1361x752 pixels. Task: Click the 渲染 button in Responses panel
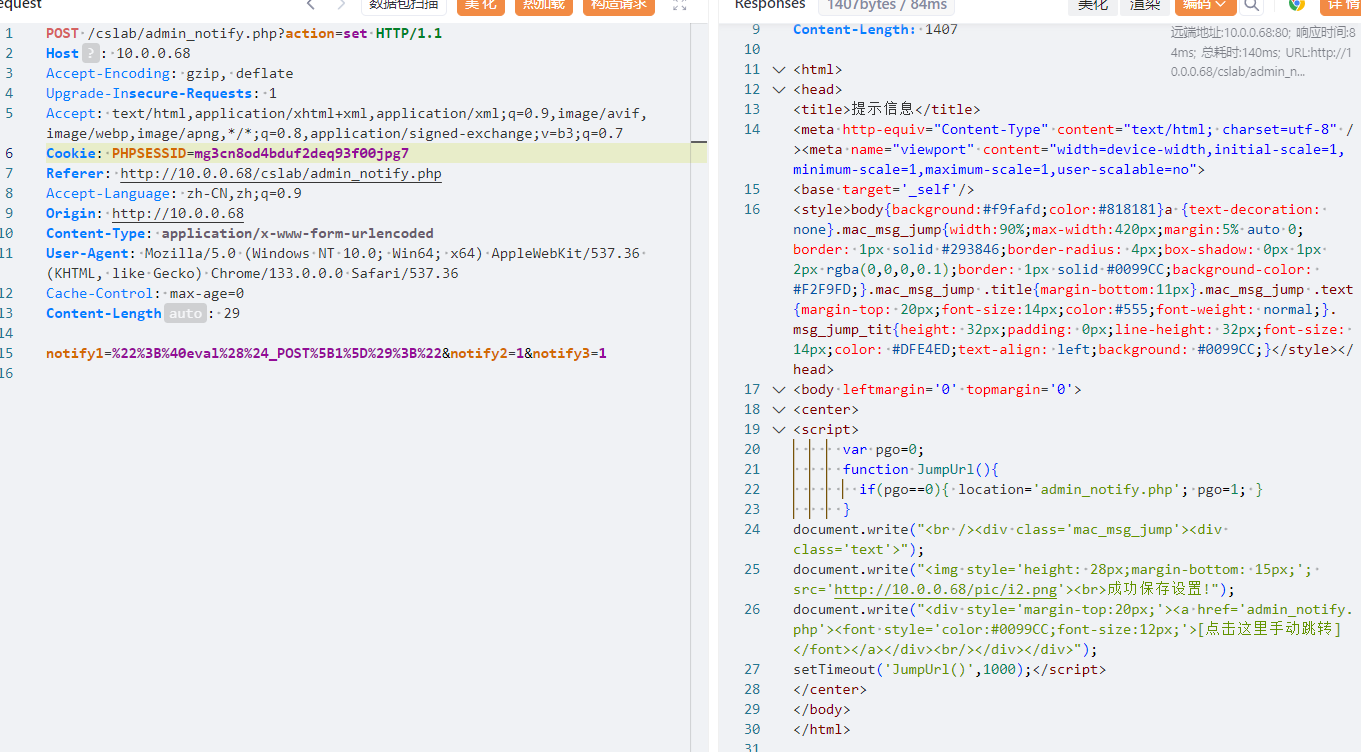[x=1145, y=5]
